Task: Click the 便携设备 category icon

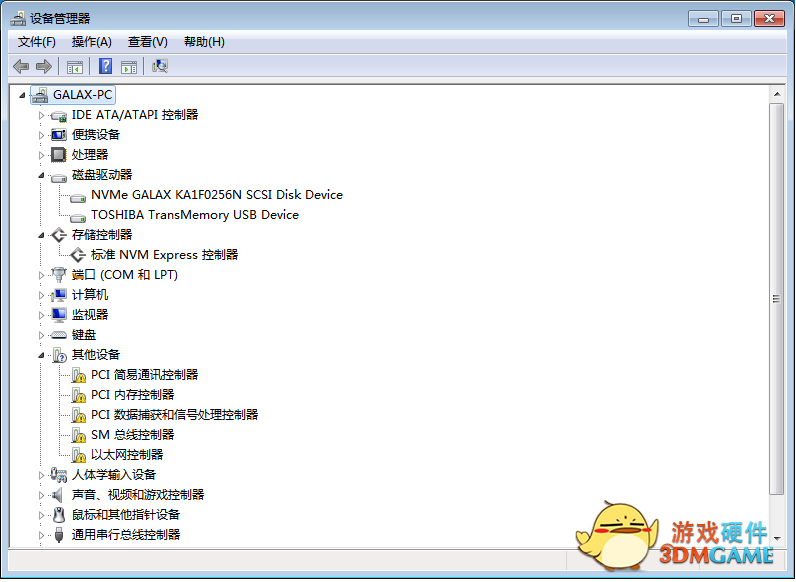Action: click(59, 135)
